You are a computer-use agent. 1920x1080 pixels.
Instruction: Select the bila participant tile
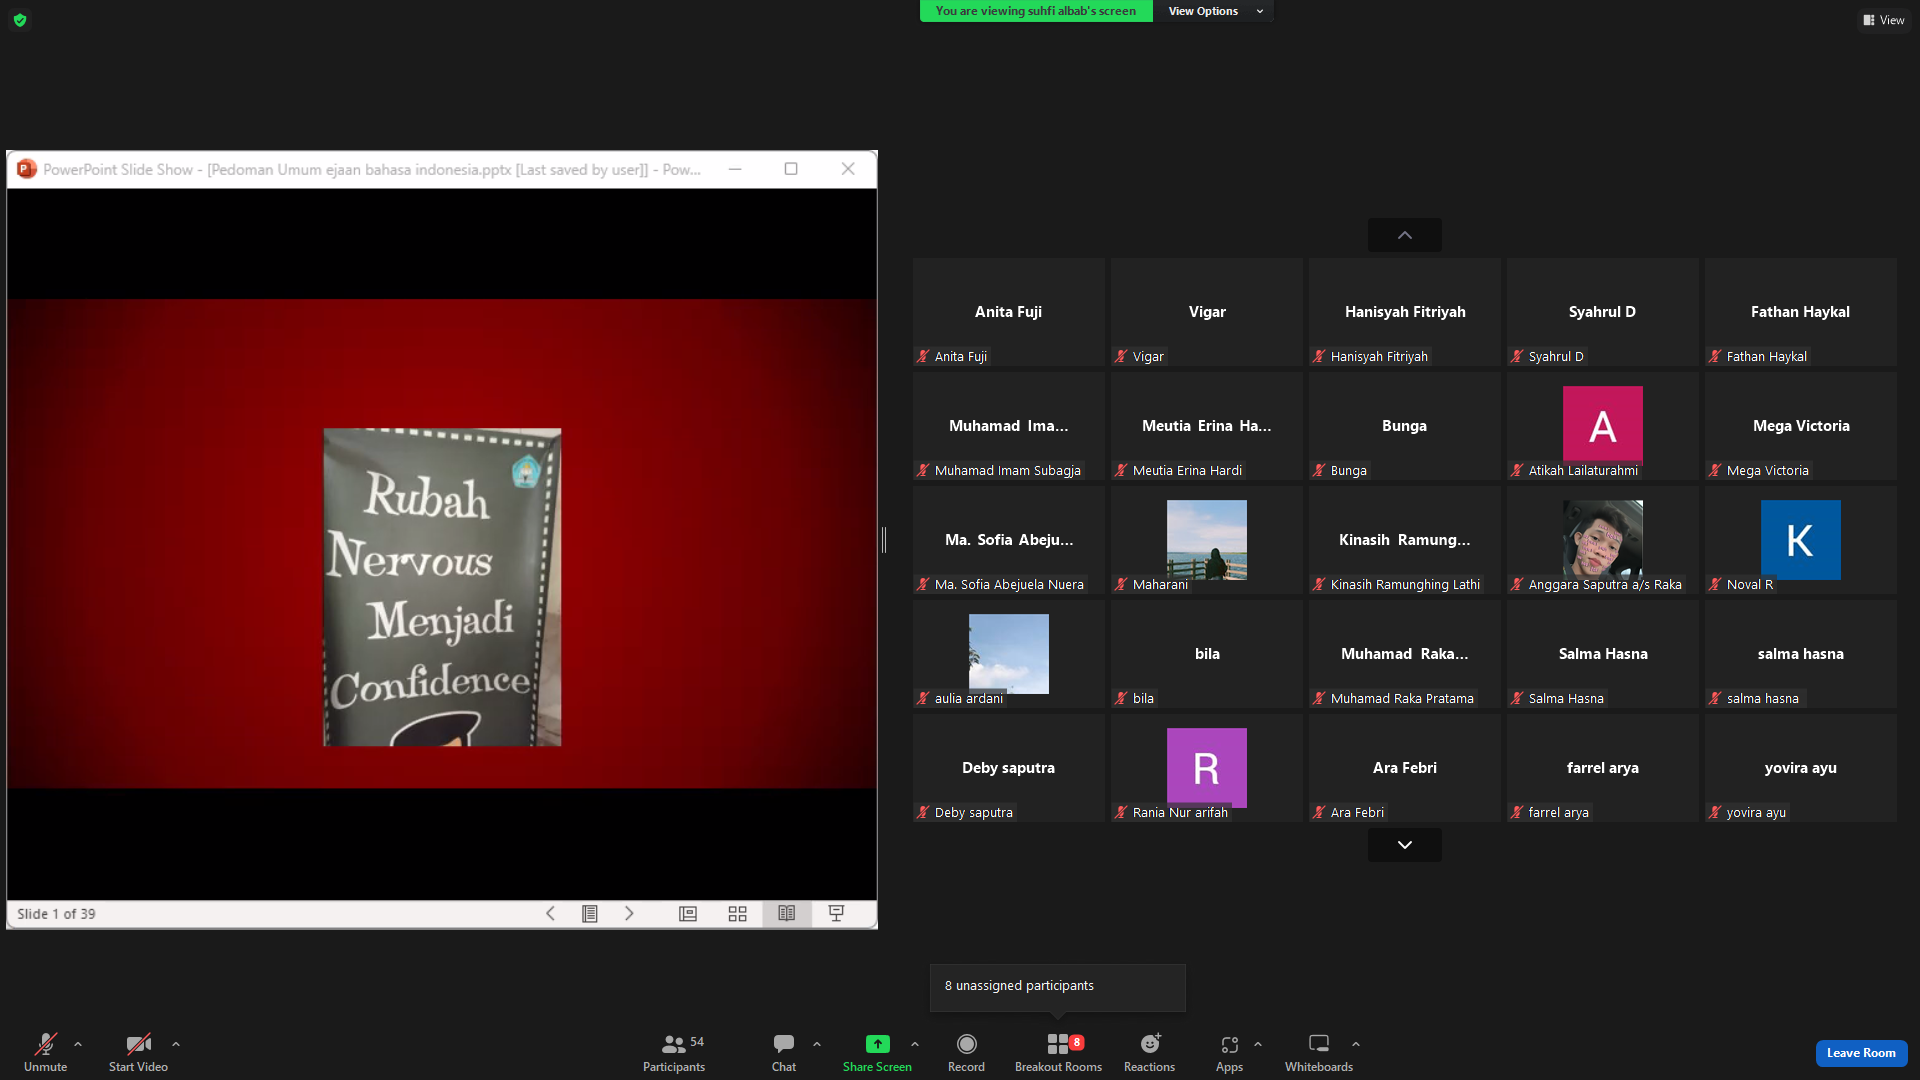1207,654
